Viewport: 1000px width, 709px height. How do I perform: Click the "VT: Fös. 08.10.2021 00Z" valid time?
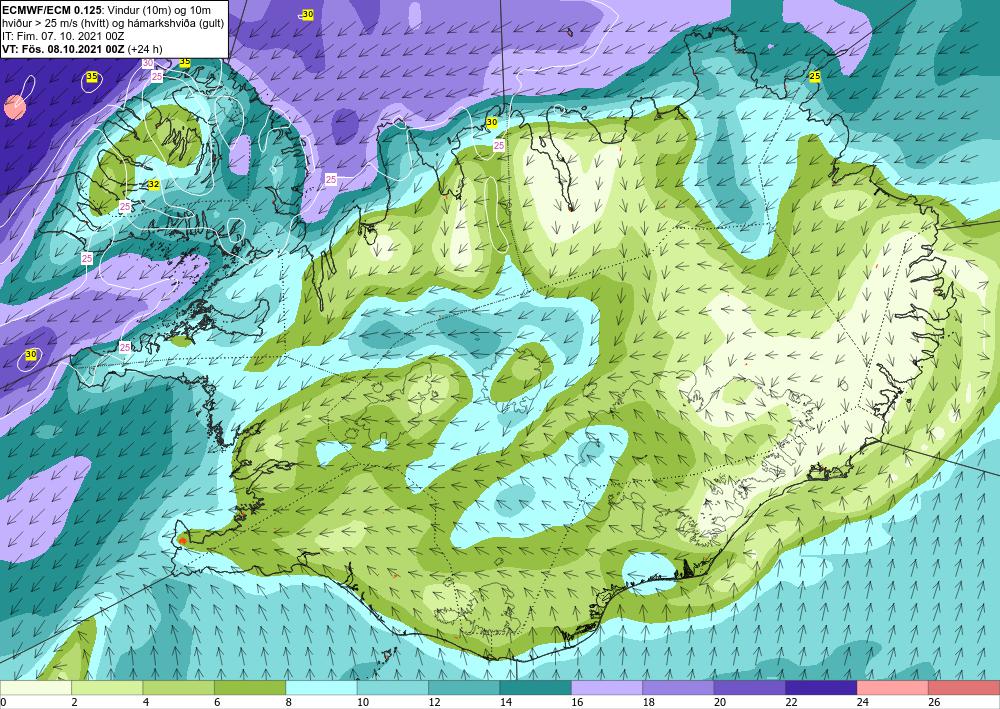pos(64,48)
